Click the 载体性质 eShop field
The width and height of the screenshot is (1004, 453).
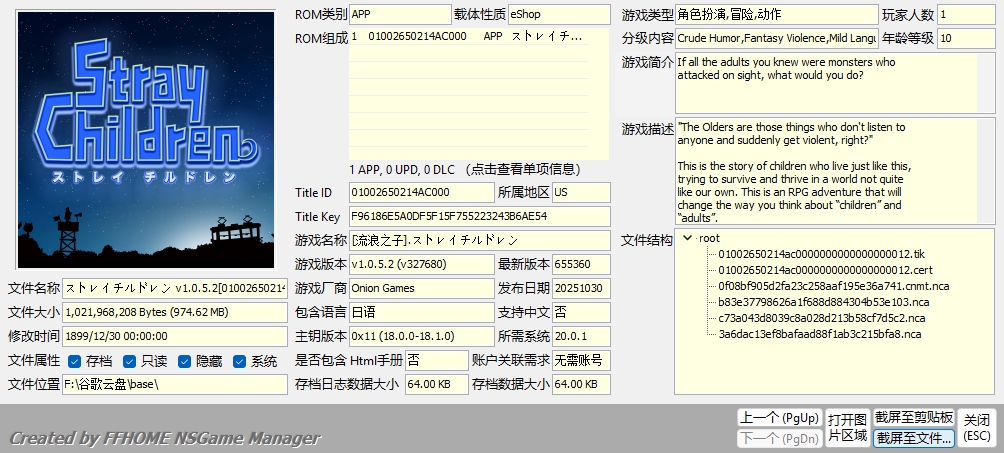click(x=559, y=14)
